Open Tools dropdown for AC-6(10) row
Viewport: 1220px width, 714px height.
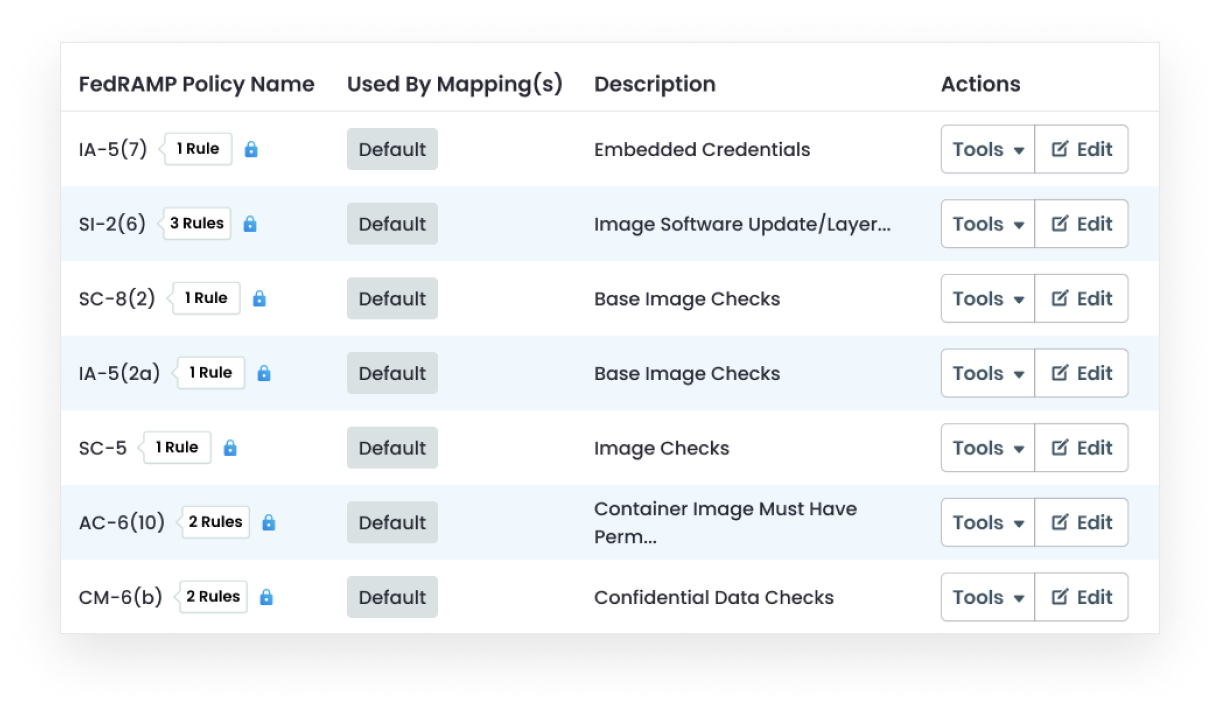tap(988, 522)
